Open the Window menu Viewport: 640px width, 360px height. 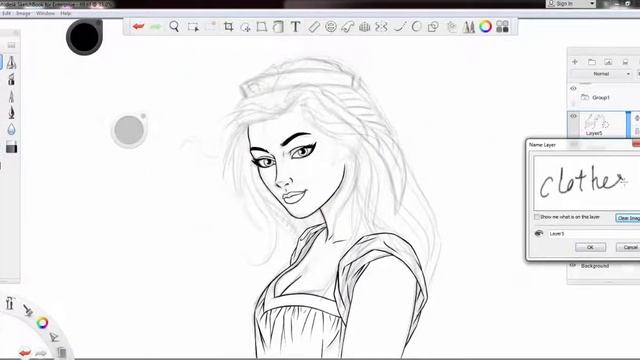click(x=45, y=13)
